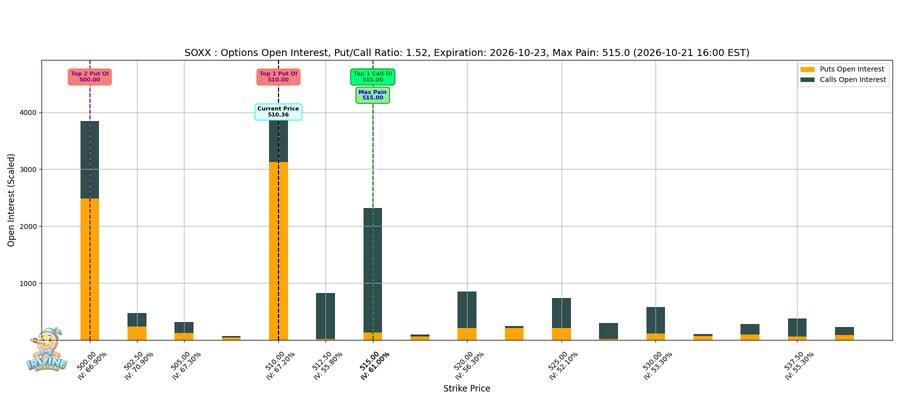Image resolution: width=900 pixels, height=400 pixels.
Task: Click the 'Open Interest (Scaled)' y-axis title
Action: (x=11, y=200)
